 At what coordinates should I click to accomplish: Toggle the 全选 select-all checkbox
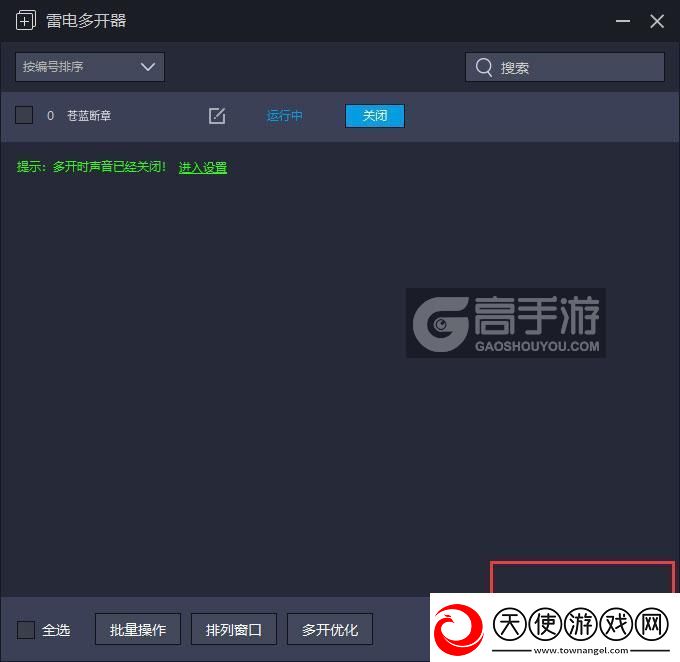26,630
